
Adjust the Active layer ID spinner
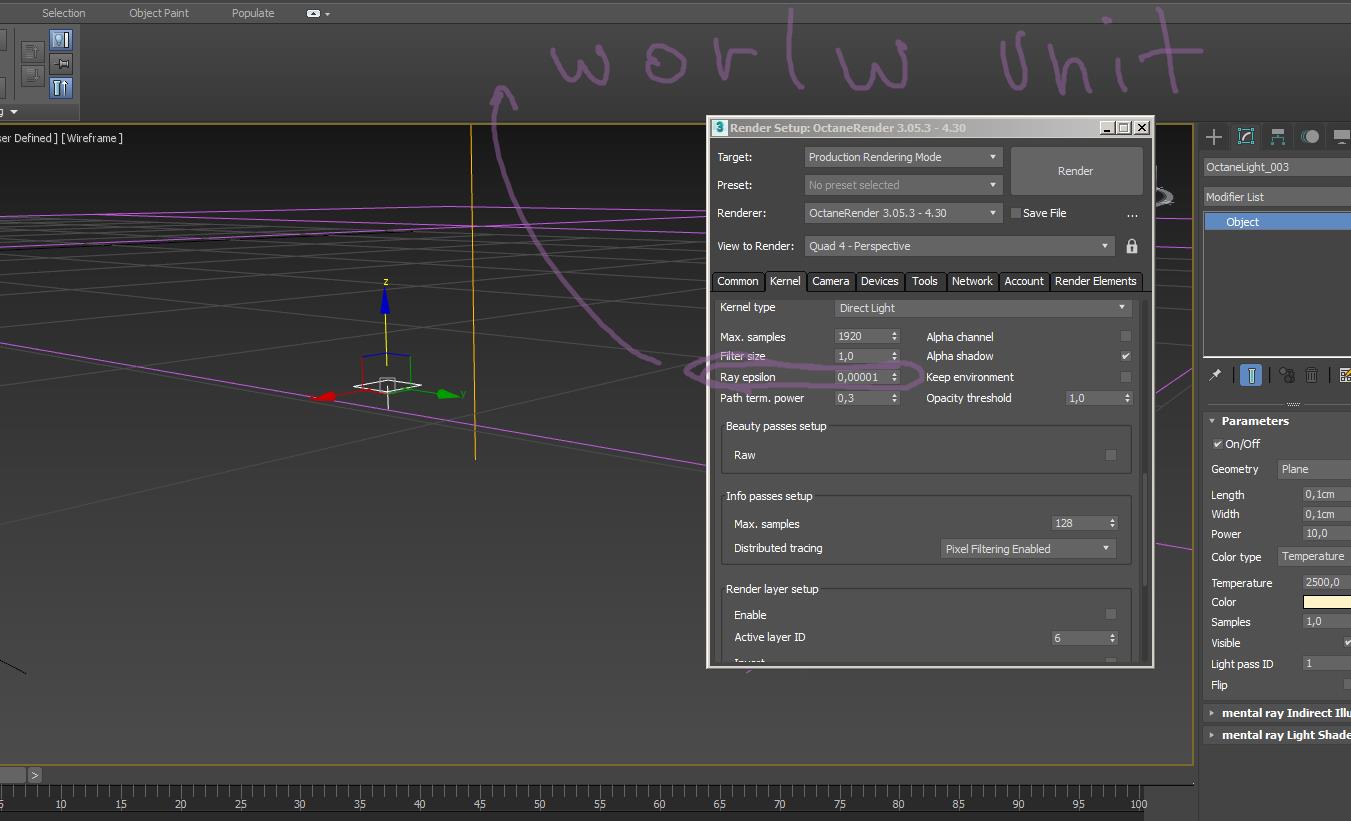(x=1112, y=638)
